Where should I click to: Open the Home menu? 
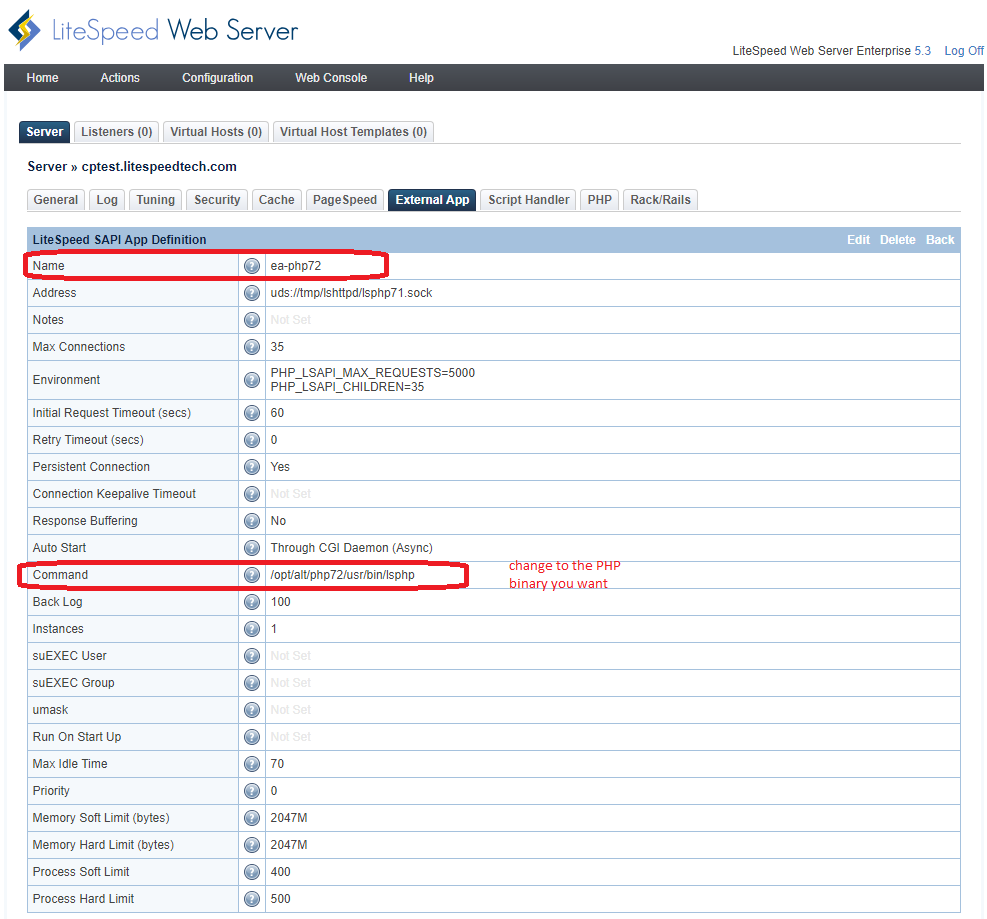click(x=42, y=78)
